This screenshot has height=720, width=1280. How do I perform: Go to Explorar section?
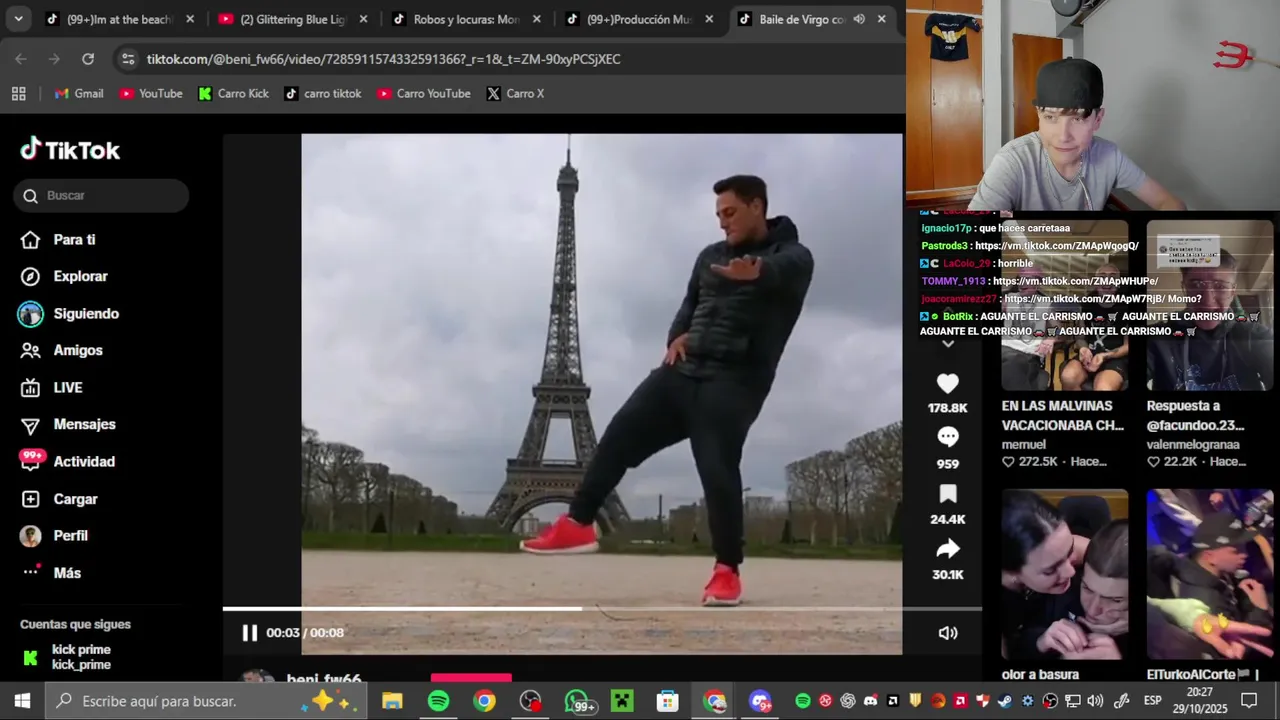click(64, 277)
